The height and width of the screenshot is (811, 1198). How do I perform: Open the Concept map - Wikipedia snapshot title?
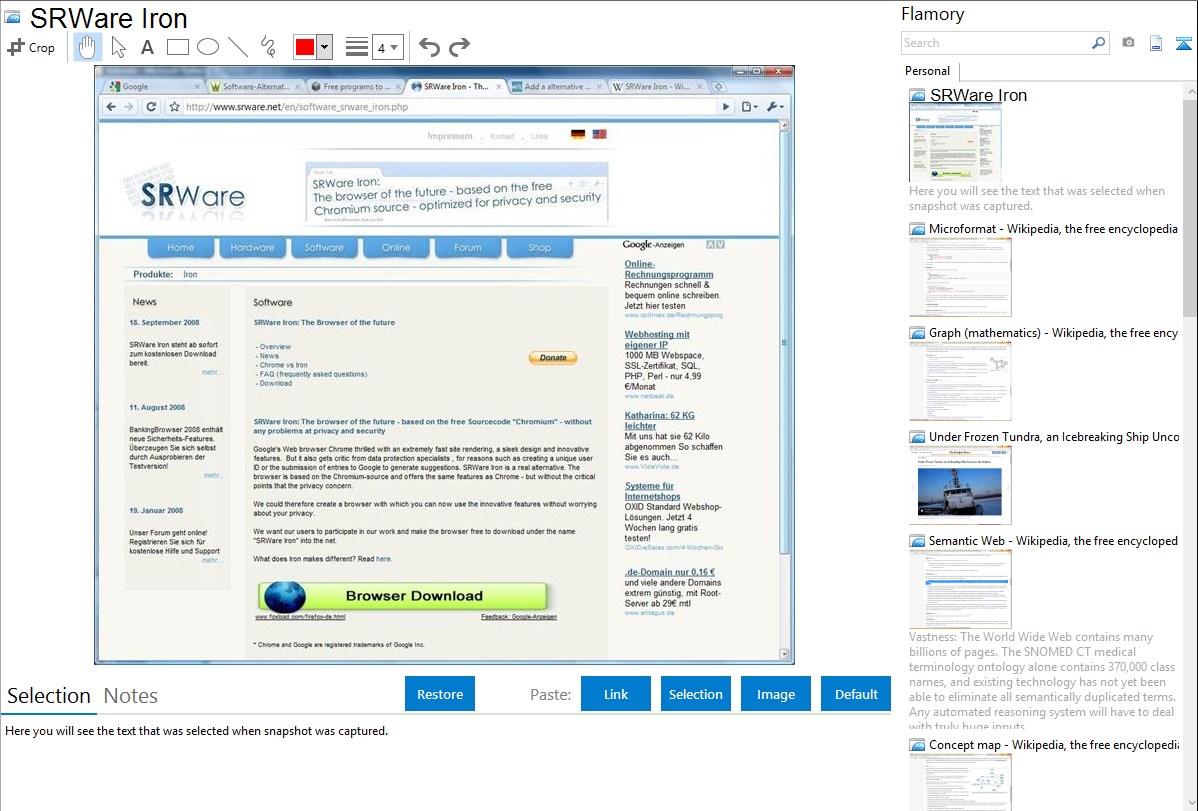pos(1053,744)
